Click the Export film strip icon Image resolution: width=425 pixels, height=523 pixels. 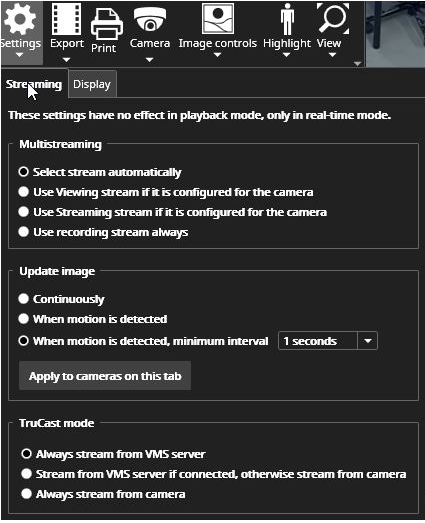(66, 18)
